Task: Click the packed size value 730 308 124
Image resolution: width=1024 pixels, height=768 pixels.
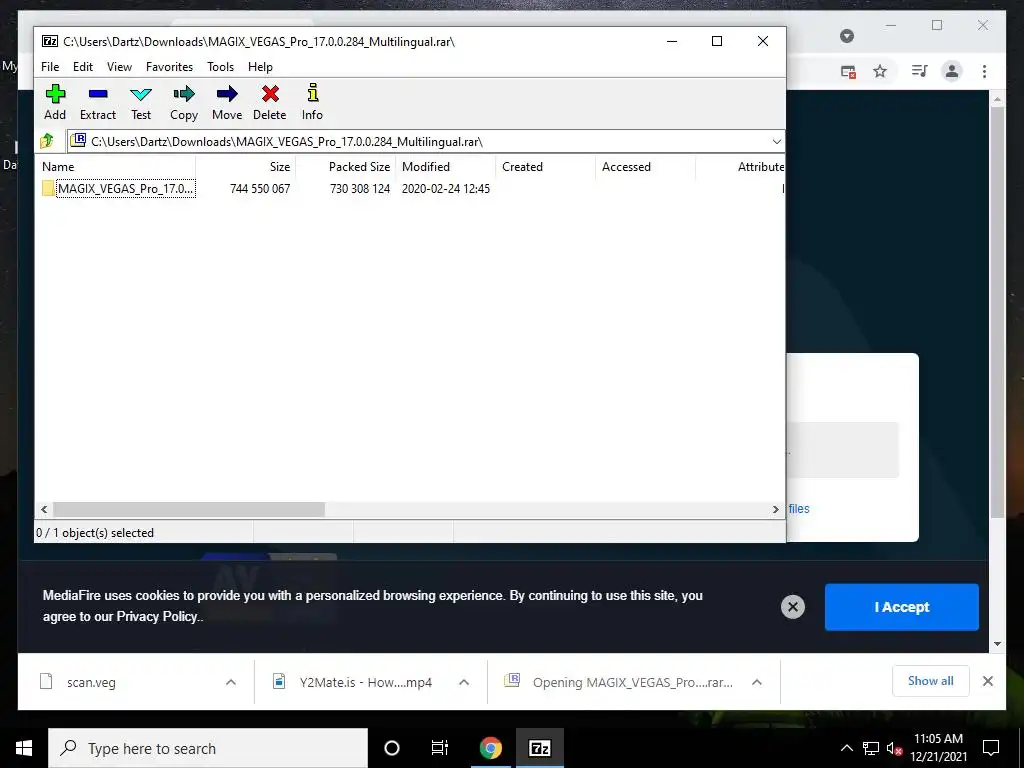Action: 360,189
